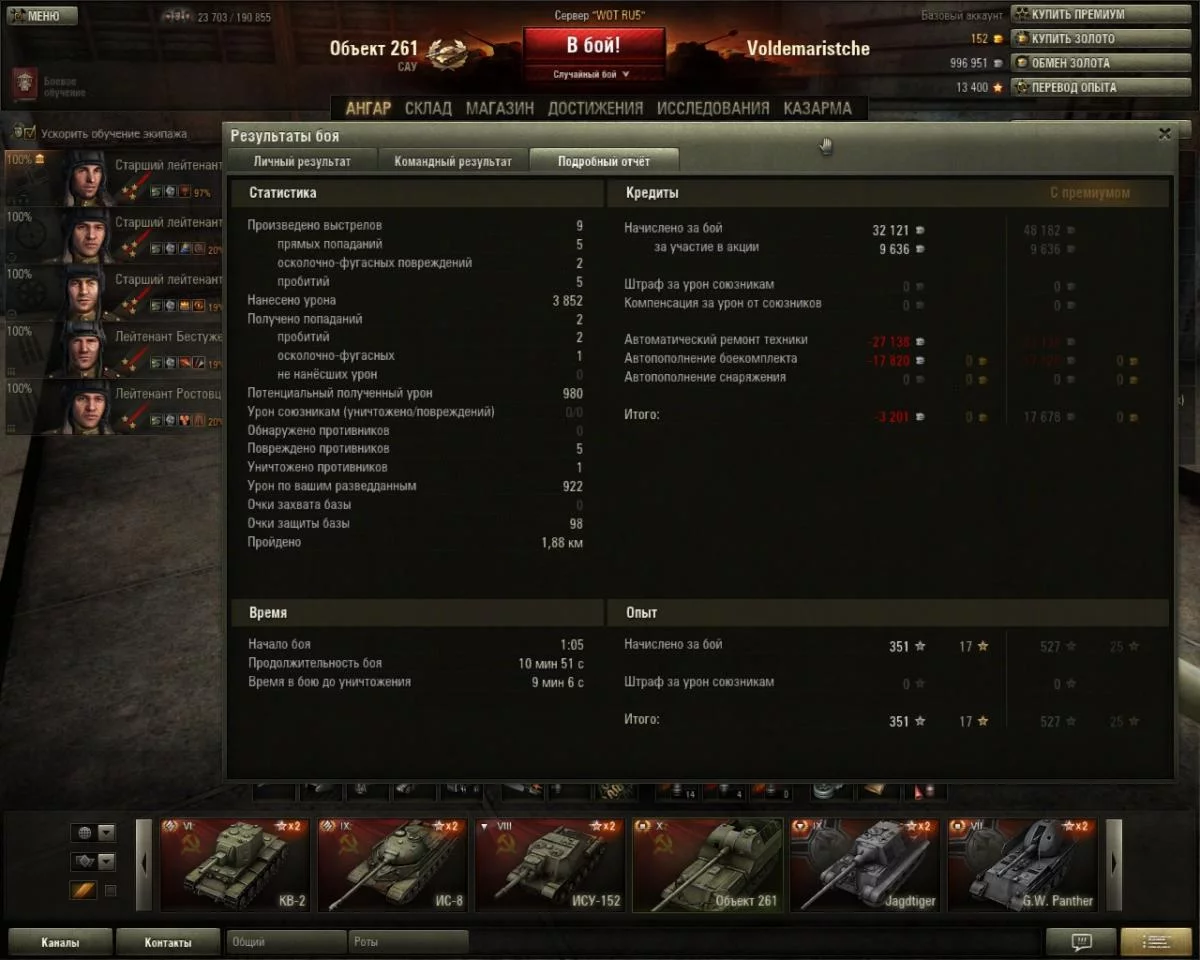This screenshot has width=1200, height=960.
Task: Click the x2 star bonus on КВ-2
Action: coord(287,826)
